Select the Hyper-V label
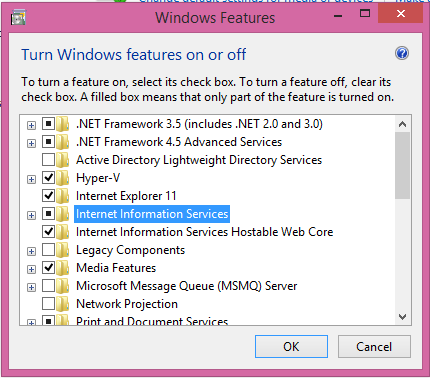The height and width of the screenshot is (378, 430). pos(98,178)
